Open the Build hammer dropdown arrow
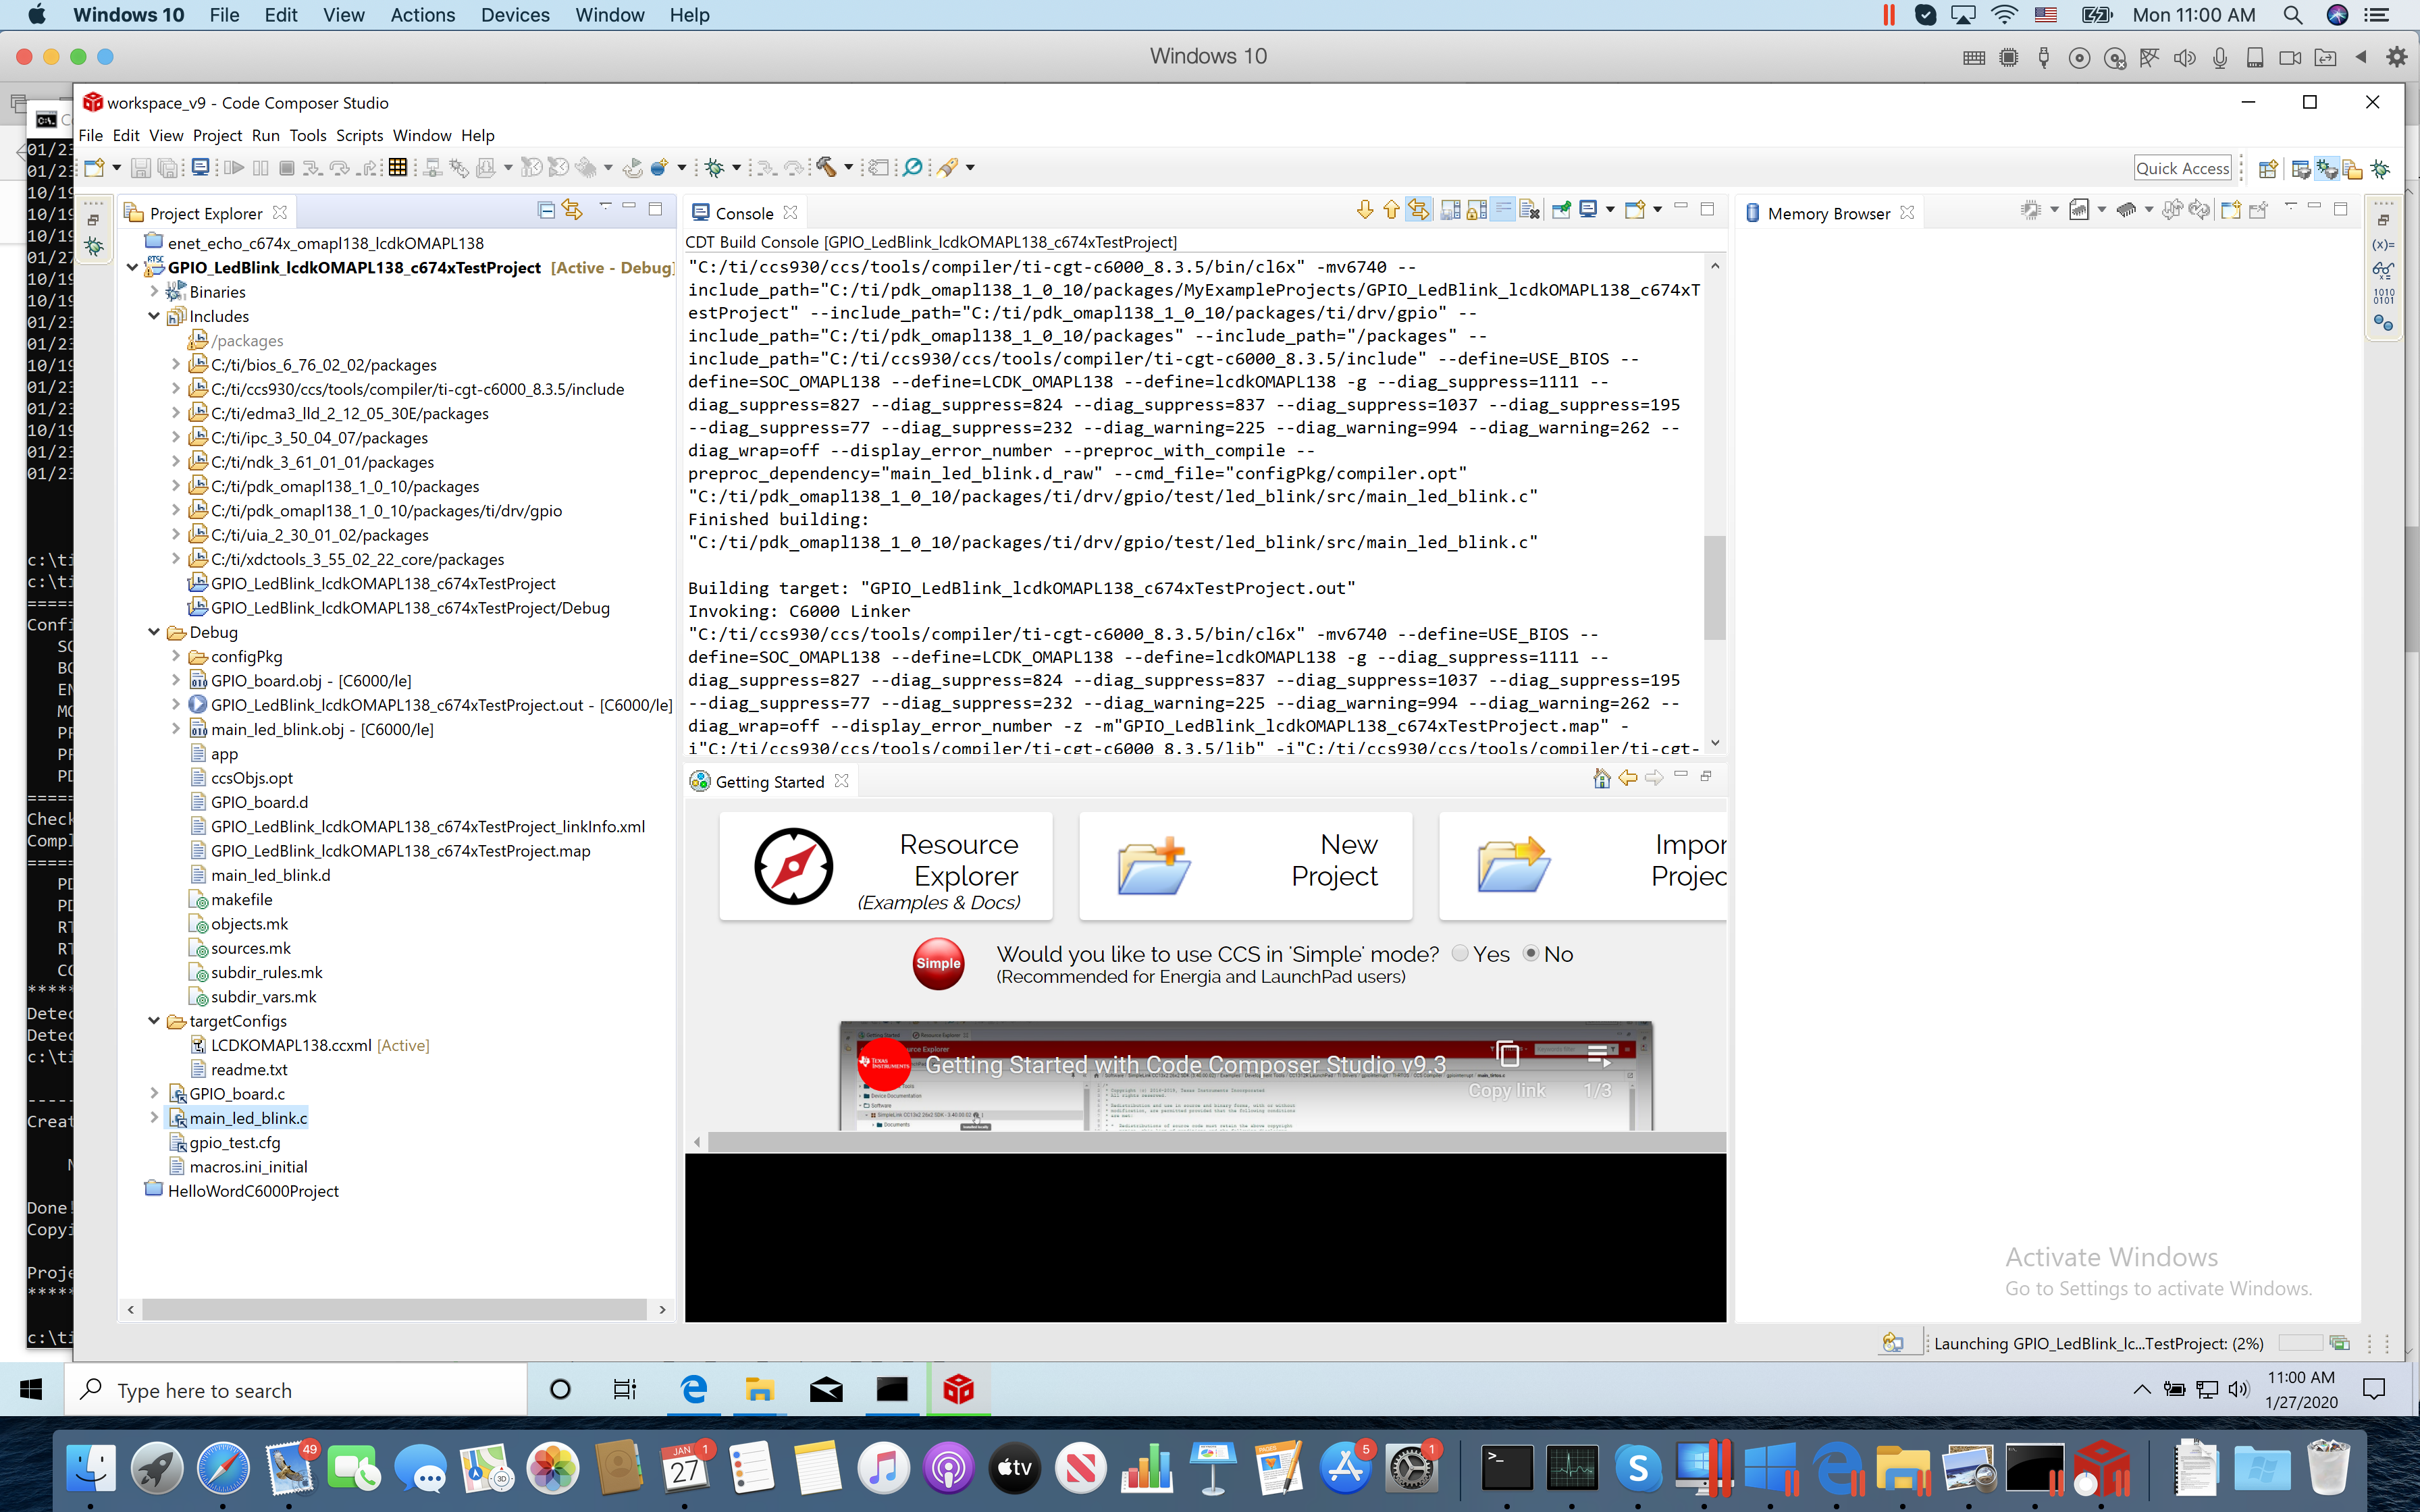The width and height of the screenshot is (2420, 1512). 848,168
